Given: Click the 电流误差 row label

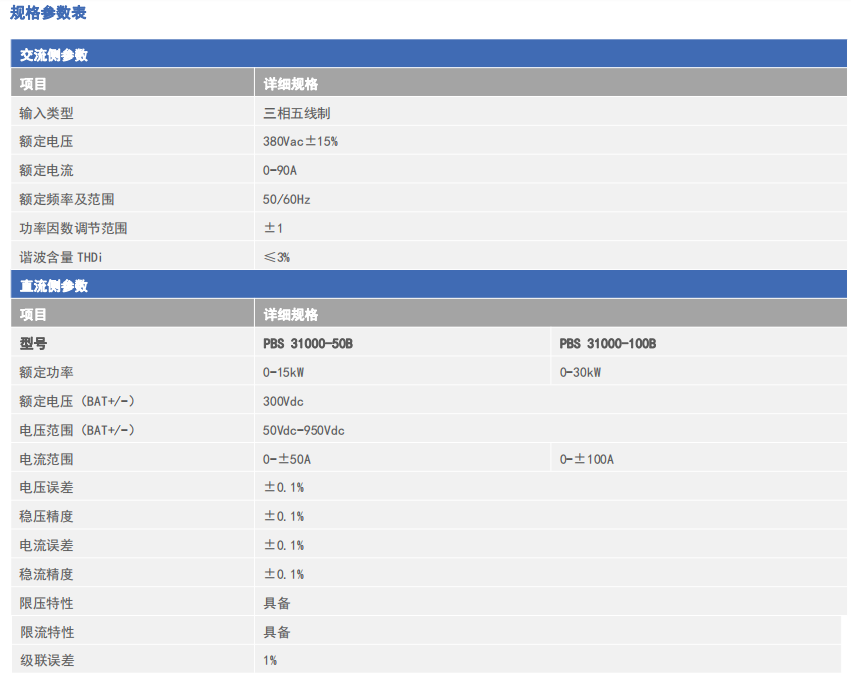Looking at the screenshot, I should pyautogui.click(x=46, y=545).
